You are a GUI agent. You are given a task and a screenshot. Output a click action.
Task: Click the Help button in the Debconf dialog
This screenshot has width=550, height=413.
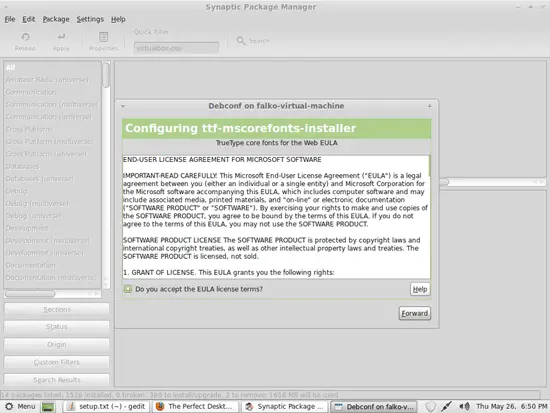tap(420, 289)
